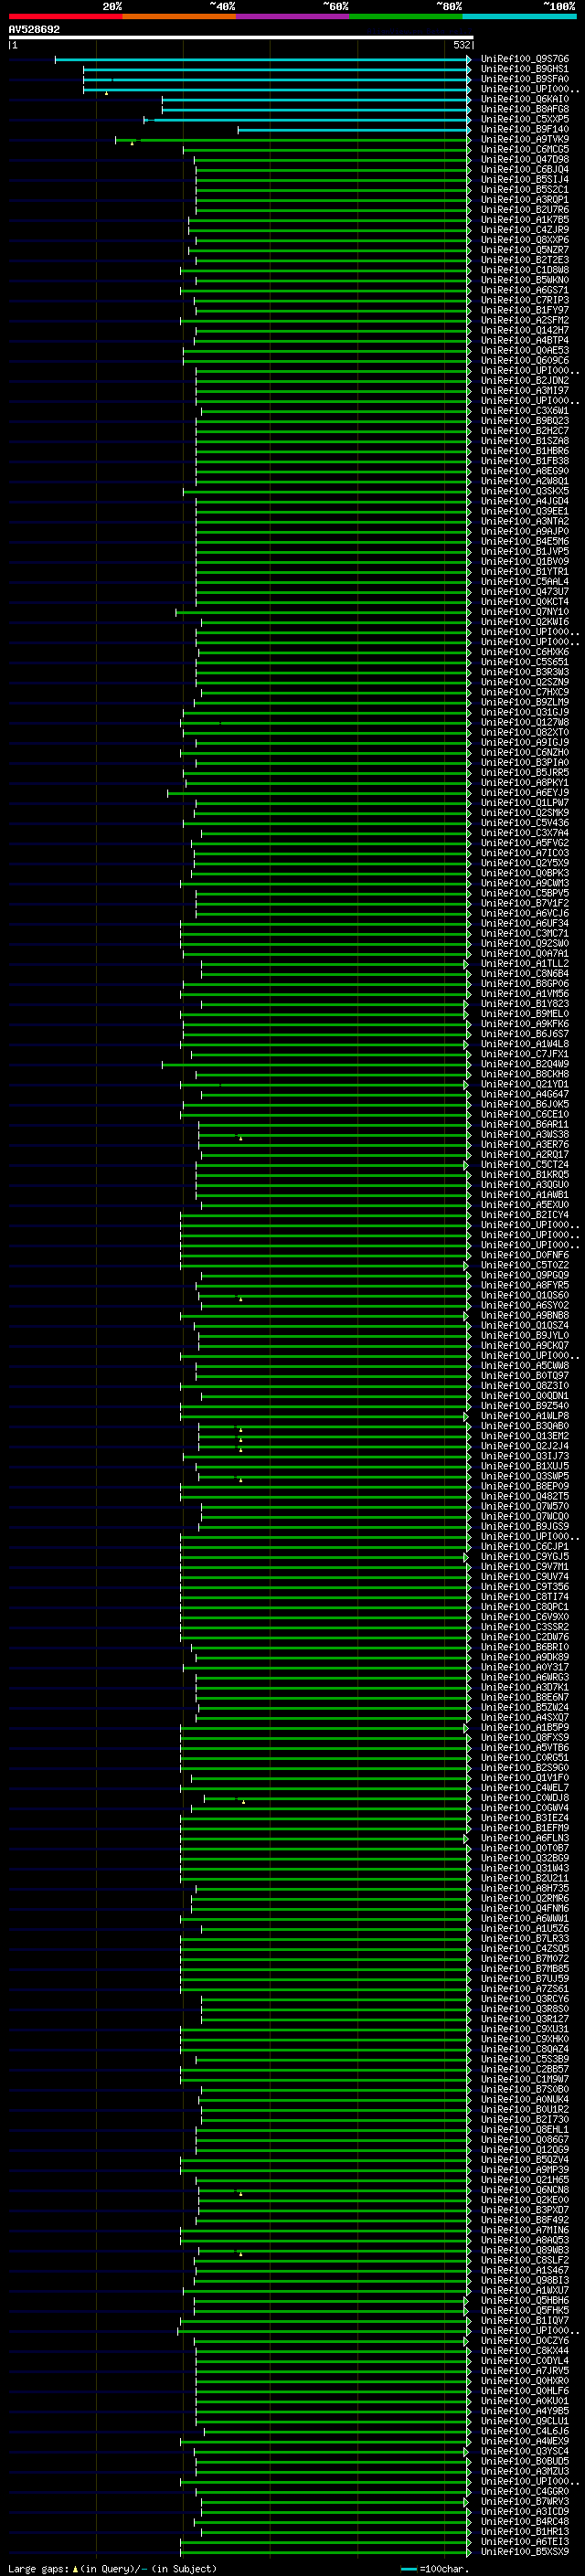Select label UniRef100_A8FYR5
Image resolution: width=585 pixels, height=2576 pixels.
525,1285
